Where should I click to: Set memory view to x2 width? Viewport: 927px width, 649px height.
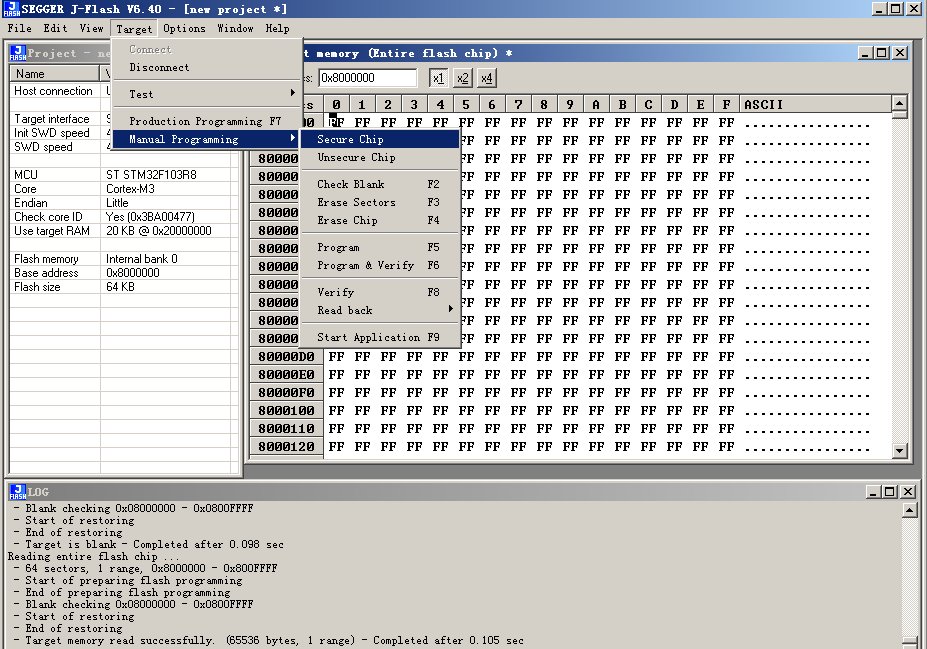(x=462, y=78)
